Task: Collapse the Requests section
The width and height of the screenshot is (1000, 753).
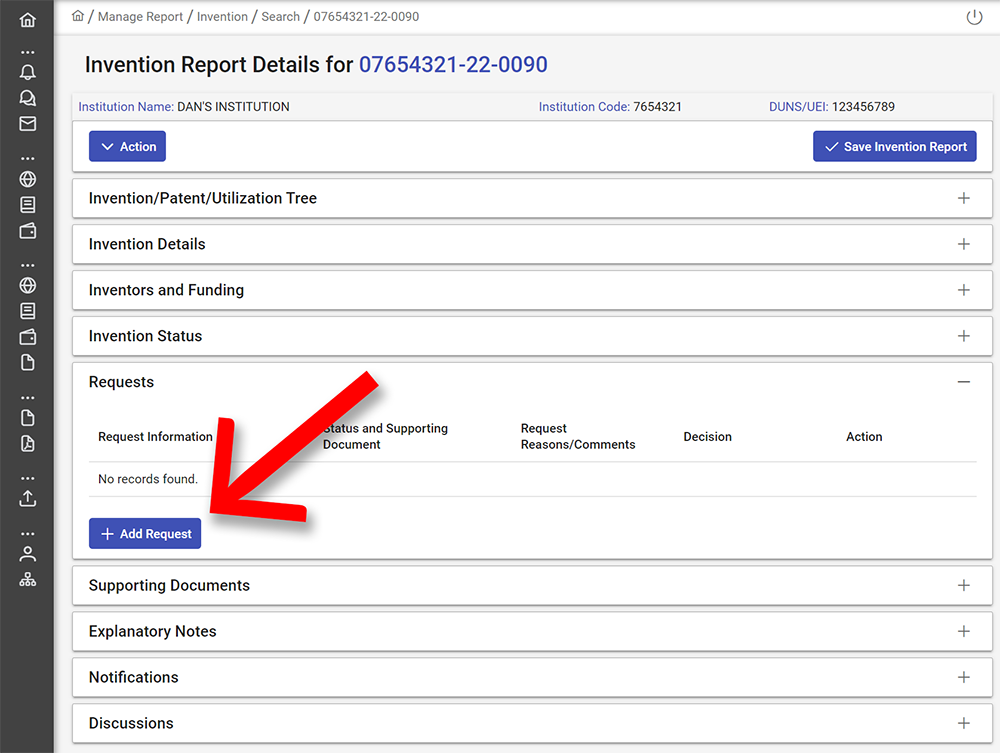Action: 963,382
